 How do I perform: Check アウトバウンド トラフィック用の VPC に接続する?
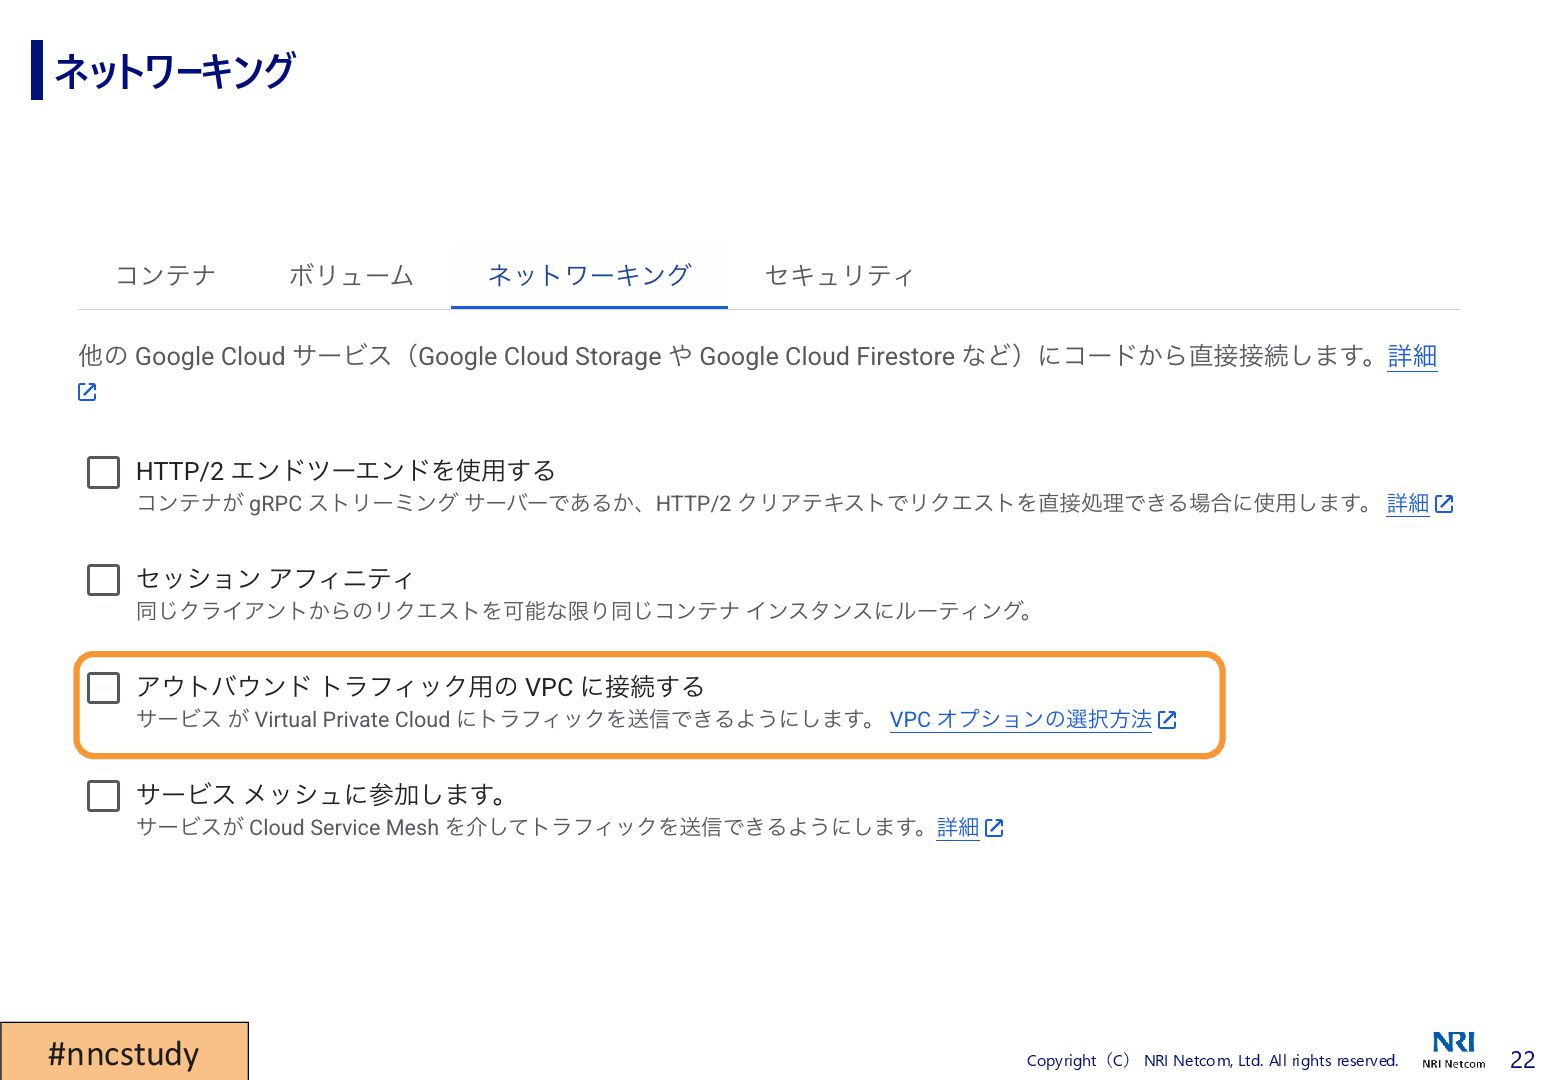click(104, 688)
